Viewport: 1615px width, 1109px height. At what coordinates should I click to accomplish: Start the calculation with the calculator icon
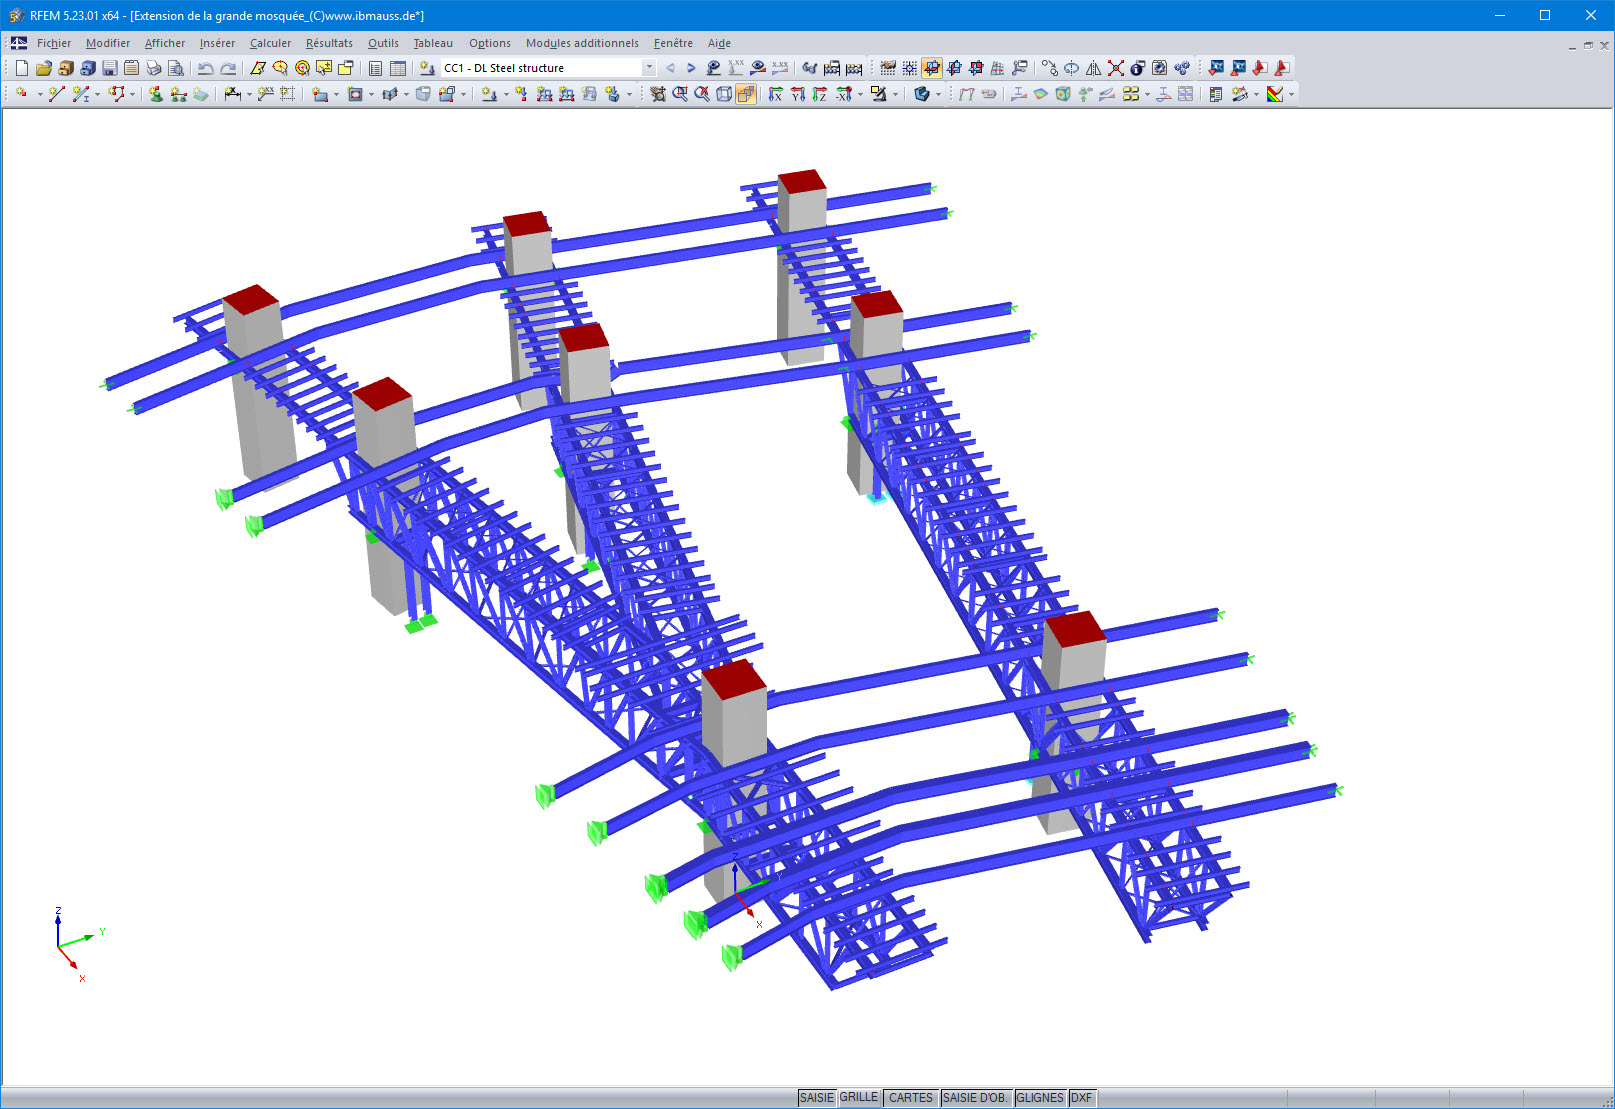[852, 68]
